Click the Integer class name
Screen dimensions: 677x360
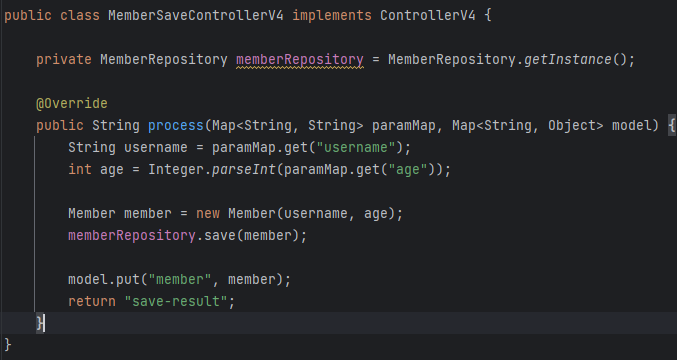pos(176,170)
